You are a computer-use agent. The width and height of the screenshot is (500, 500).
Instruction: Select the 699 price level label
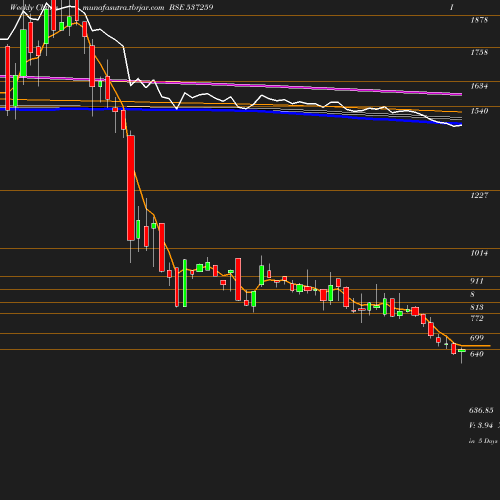click(477, 338)
